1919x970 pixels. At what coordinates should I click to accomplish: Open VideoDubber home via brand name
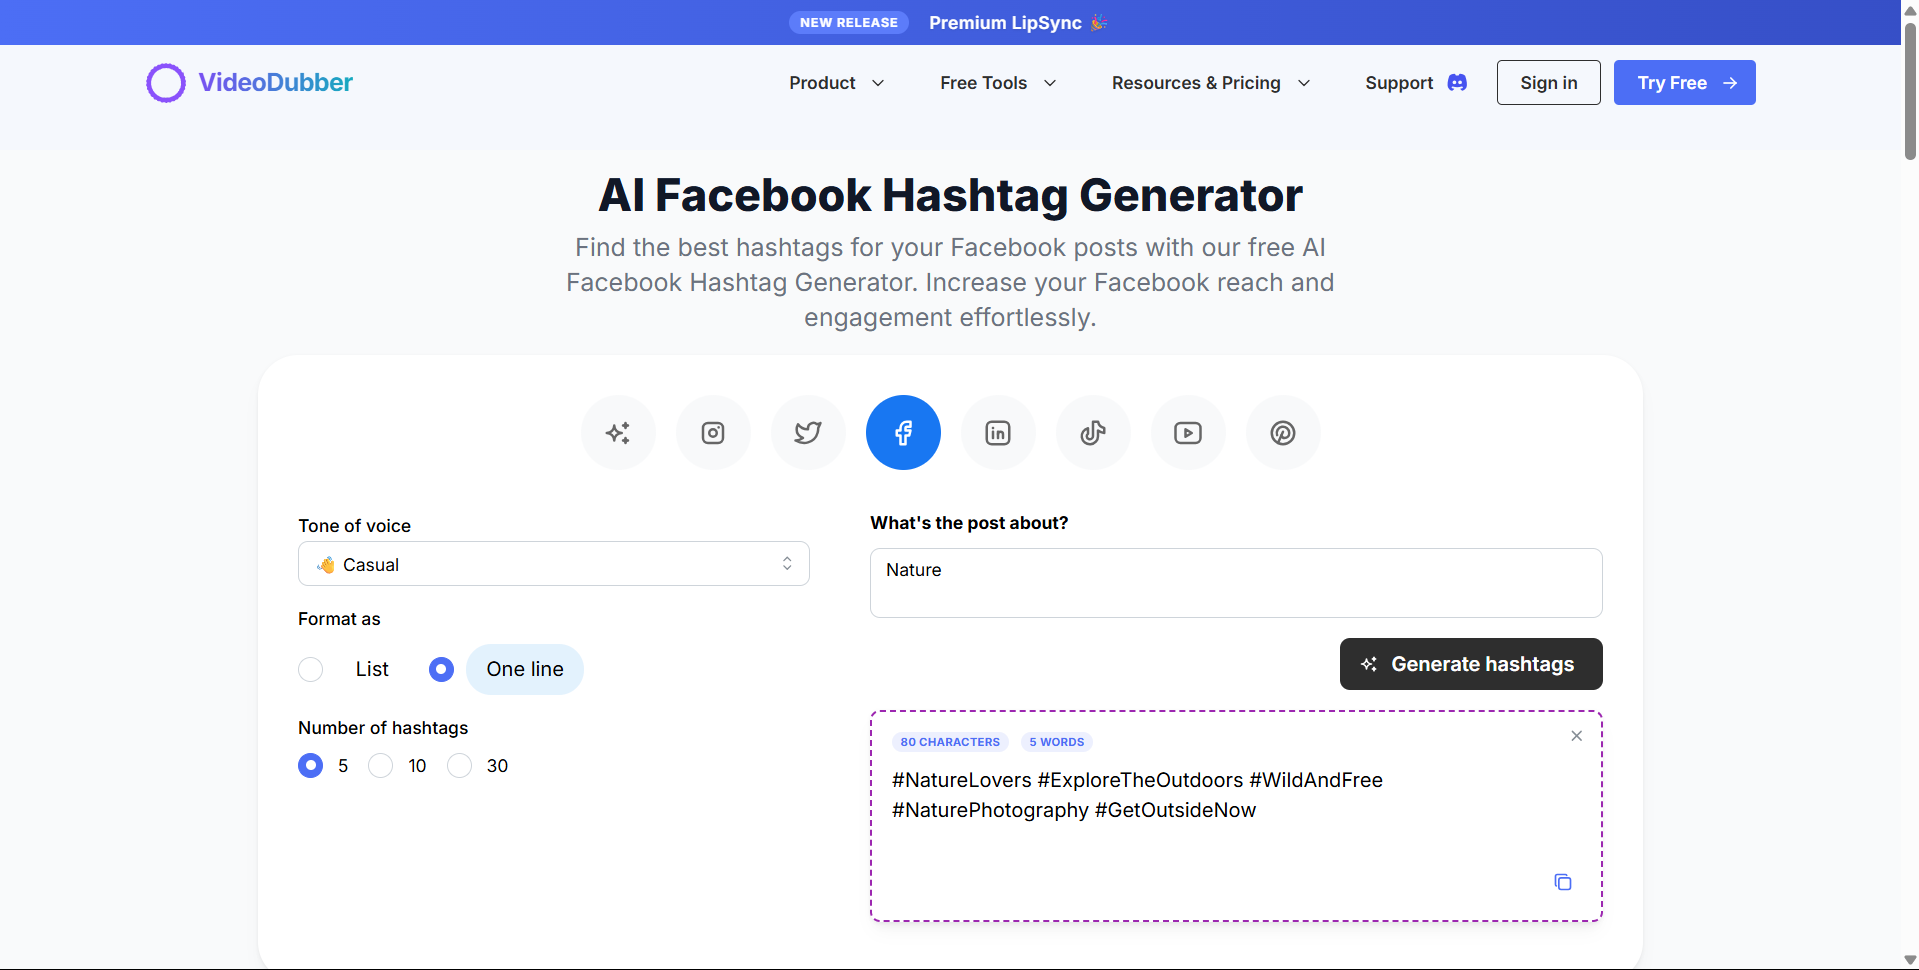click(275, 83)
